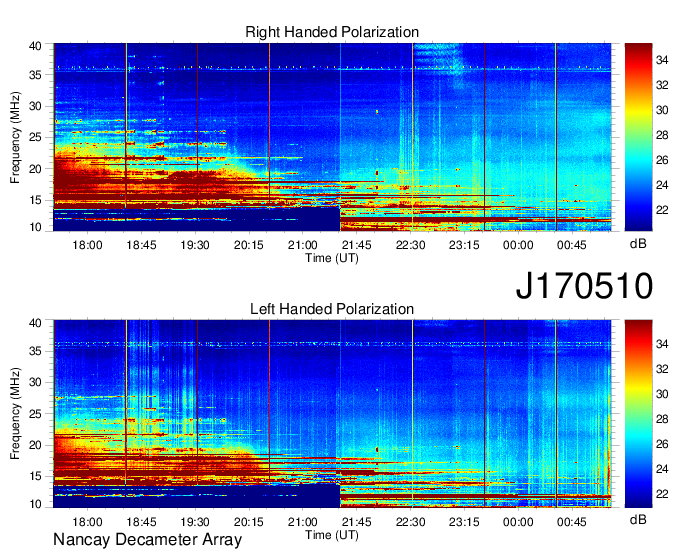
Task: Click the 40 MHz tick on the right-handed plot
Action: pyautogui.click(x=35, y=46)
